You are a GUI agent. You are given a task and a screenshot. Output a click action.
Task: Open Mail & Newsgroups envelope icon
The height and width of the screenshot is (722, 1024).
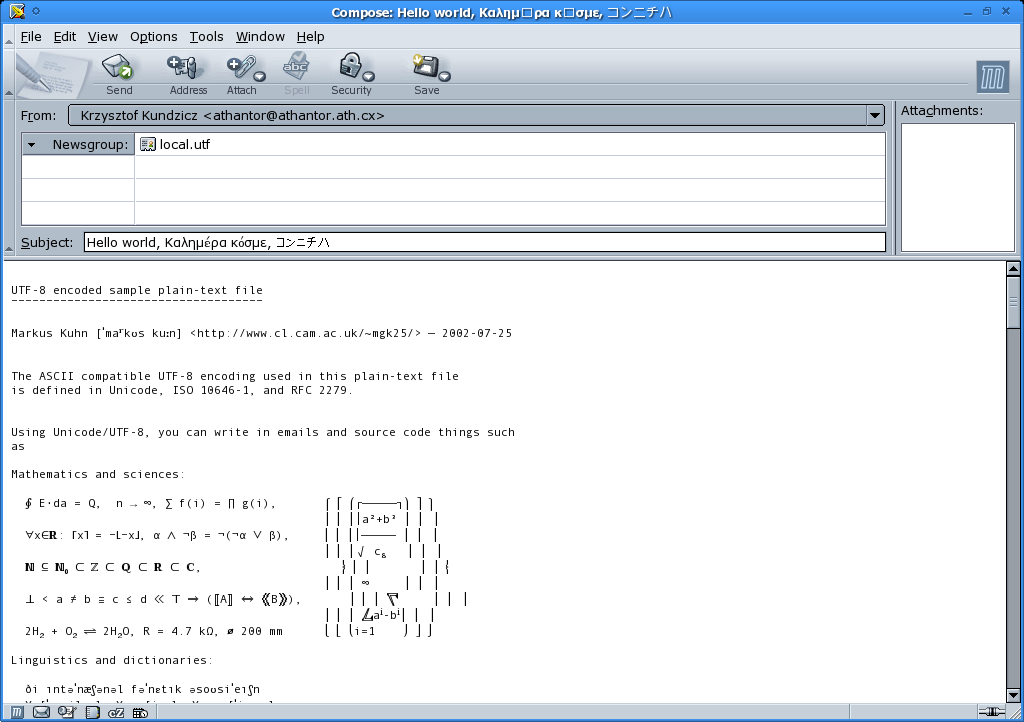41,712
